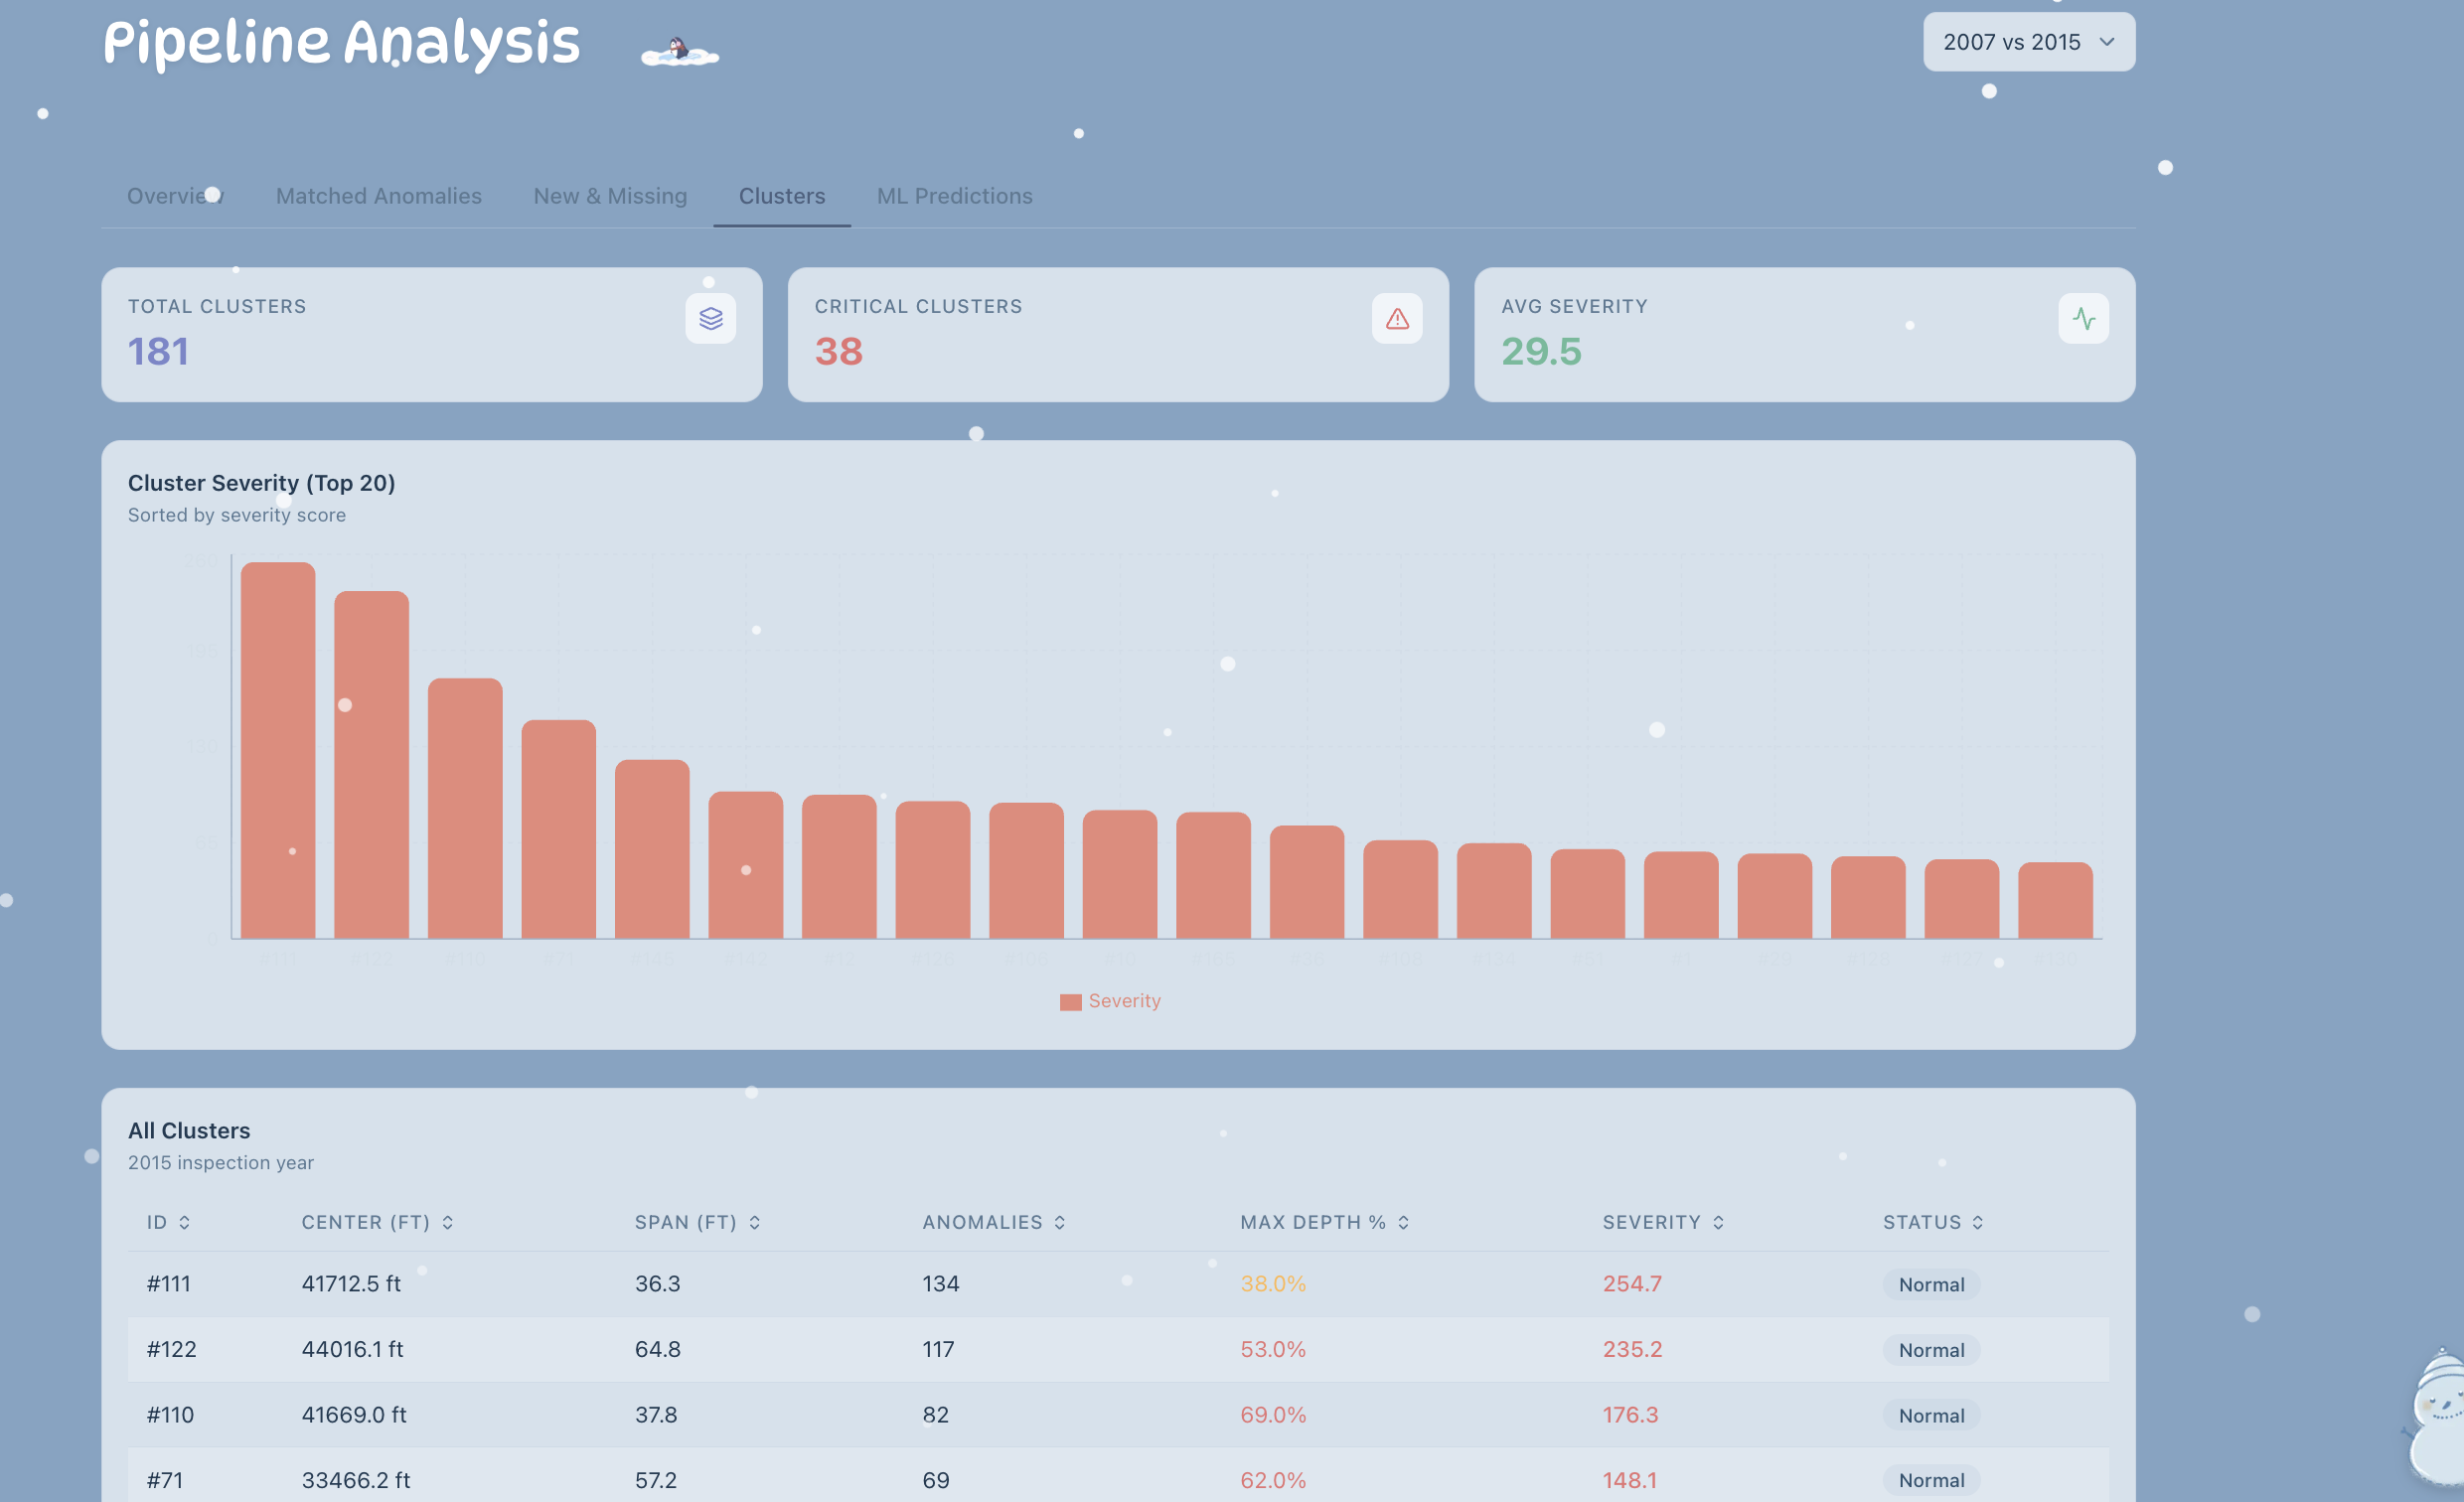Screen dimensions: 2464x1502
Task: Open the ML Predictions tab
Action: tap(954, 196)
